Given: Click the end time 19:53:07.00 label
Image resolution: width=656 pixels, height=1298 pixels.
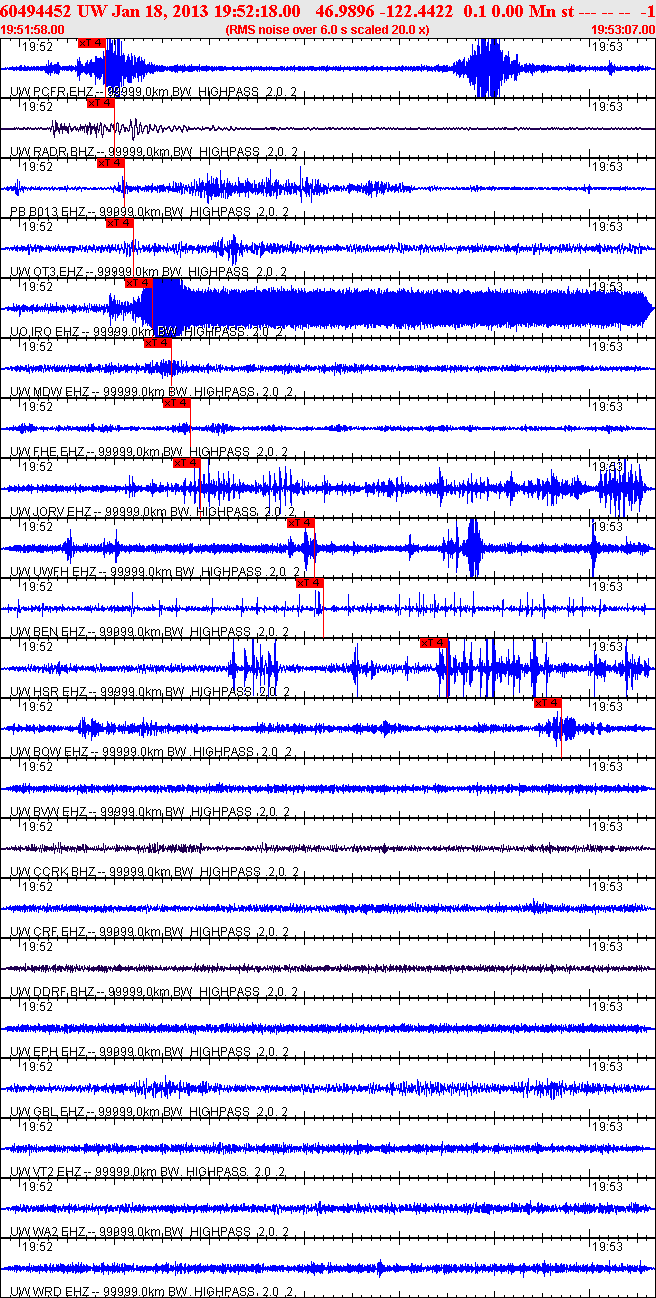Looking at the screenshot, I should pyautogui.click(x=622, y=29).
